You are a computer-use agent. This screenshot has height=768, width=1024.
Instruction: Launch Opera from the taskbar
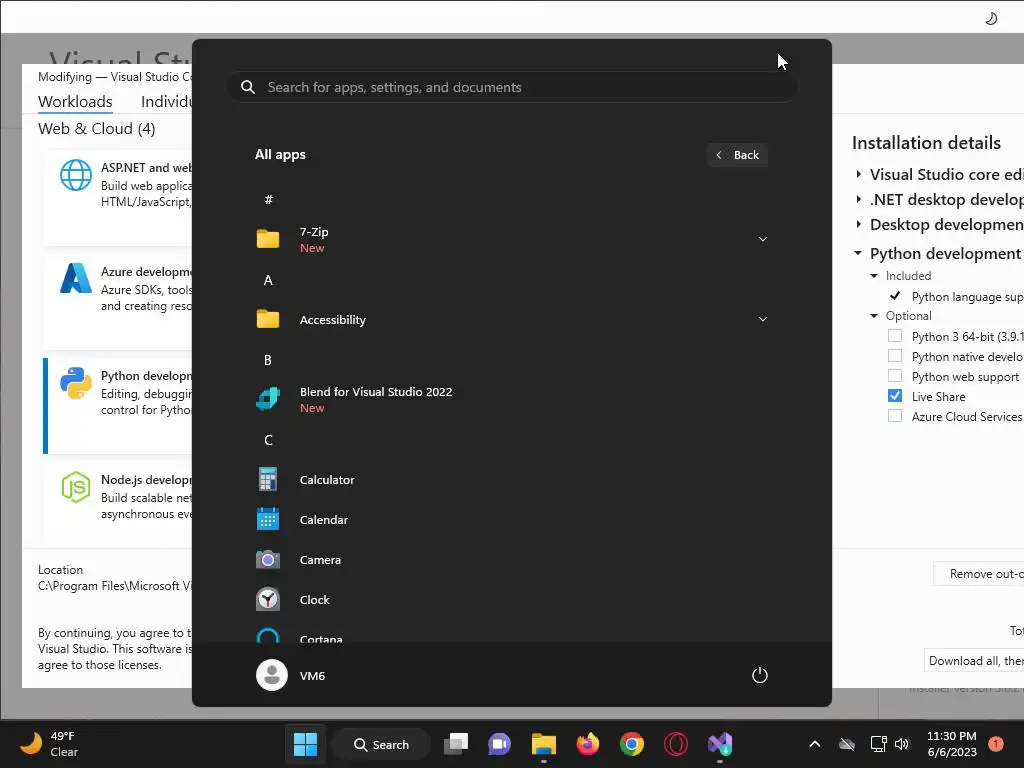(x=675, y=744)
